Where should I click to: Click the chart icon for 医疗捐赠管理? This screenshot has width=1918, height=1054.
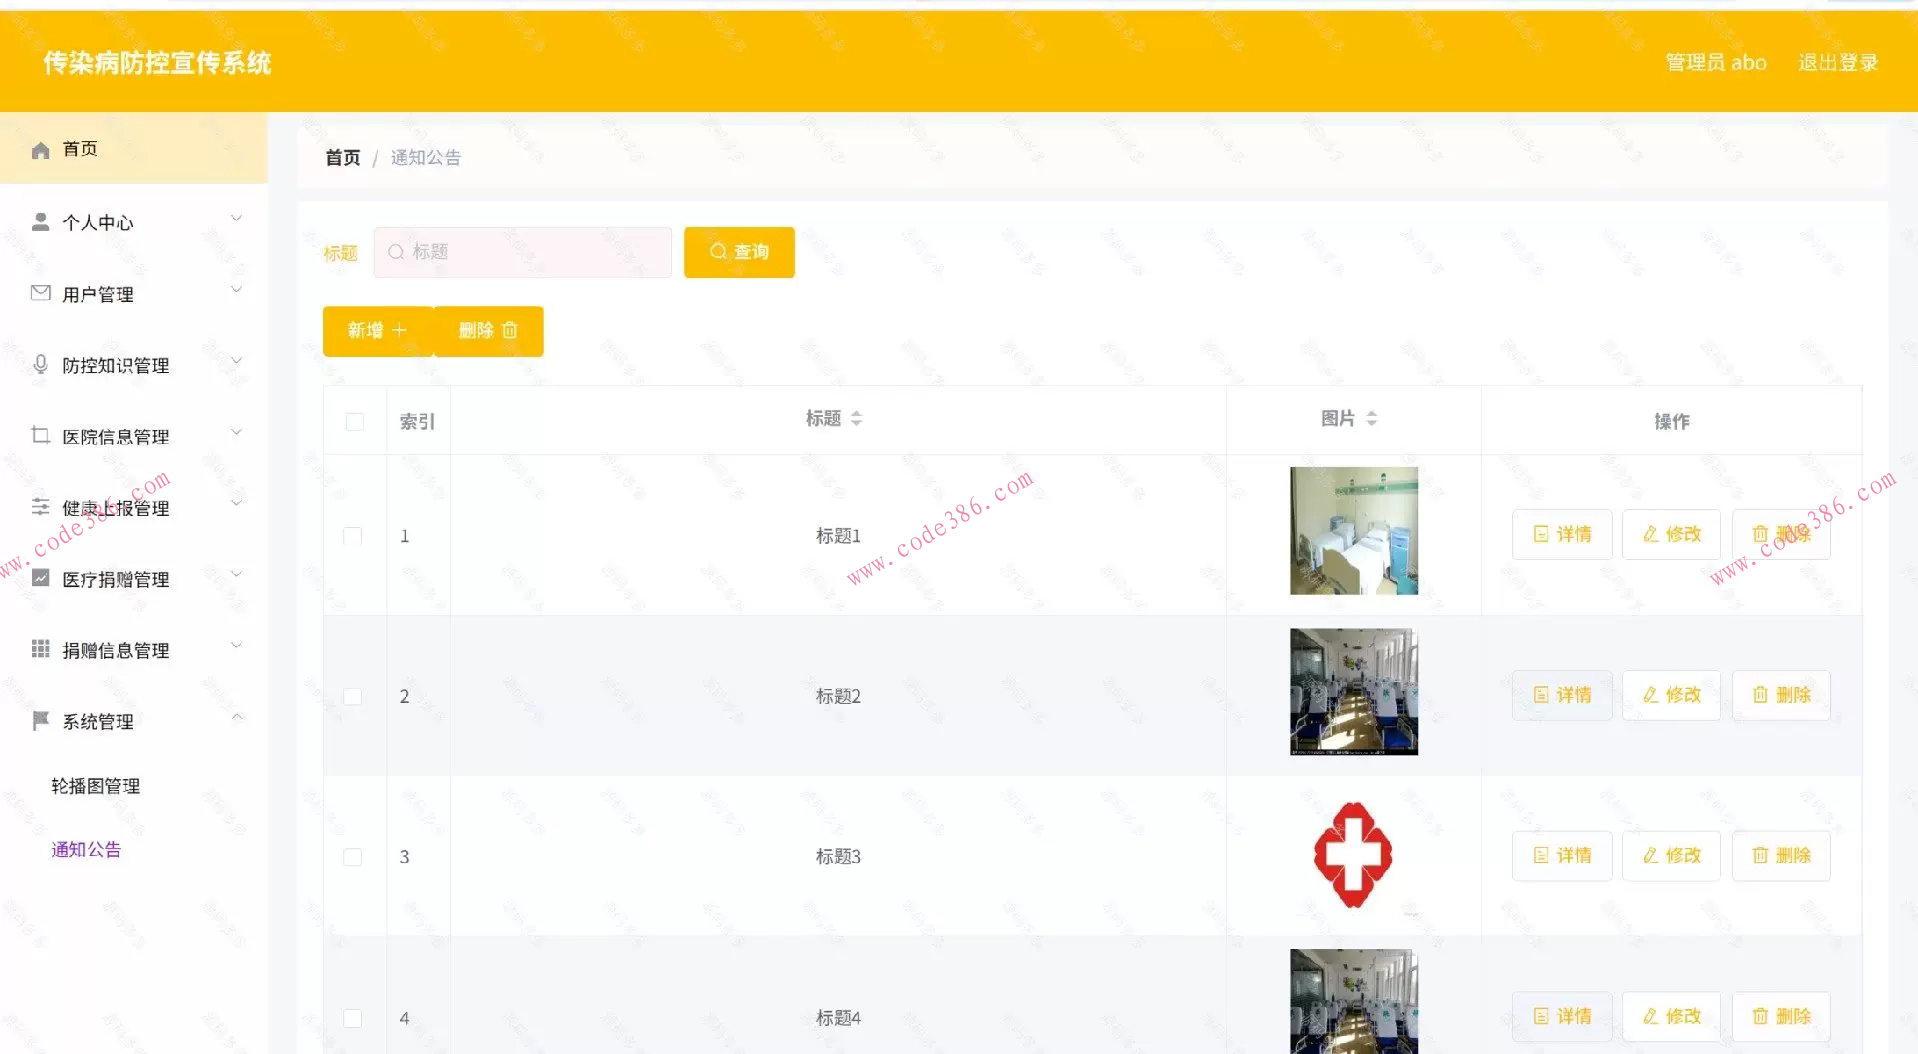40,578
